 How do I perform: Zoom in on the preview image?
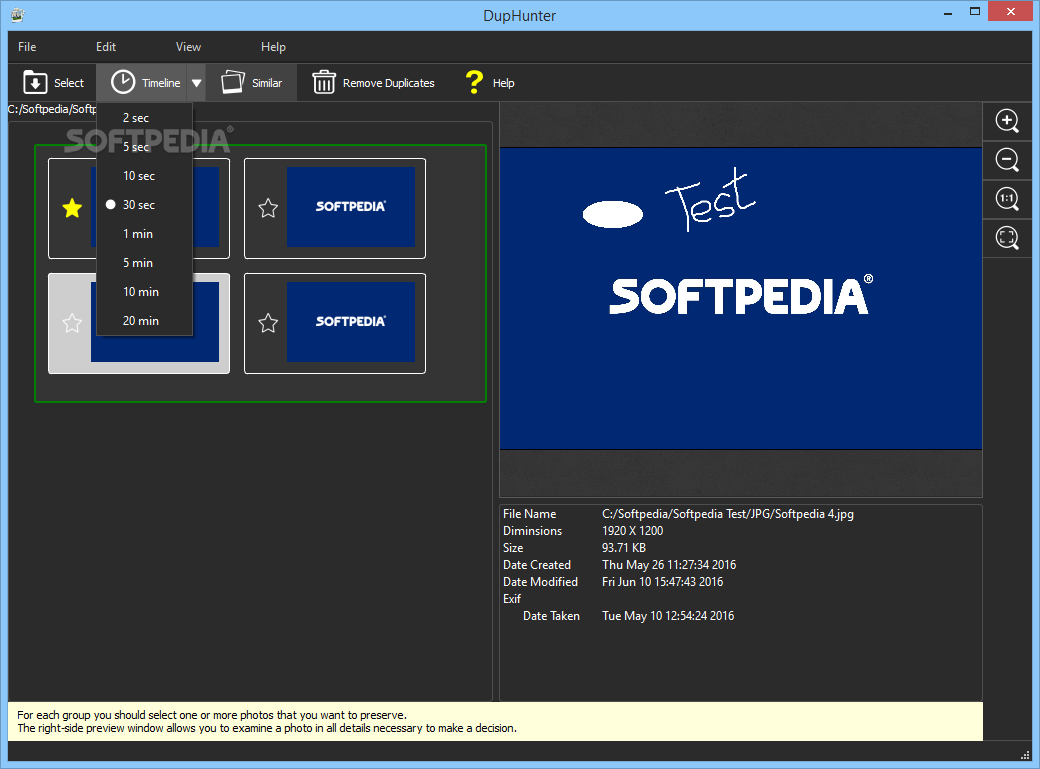[x=1007, y=121]
